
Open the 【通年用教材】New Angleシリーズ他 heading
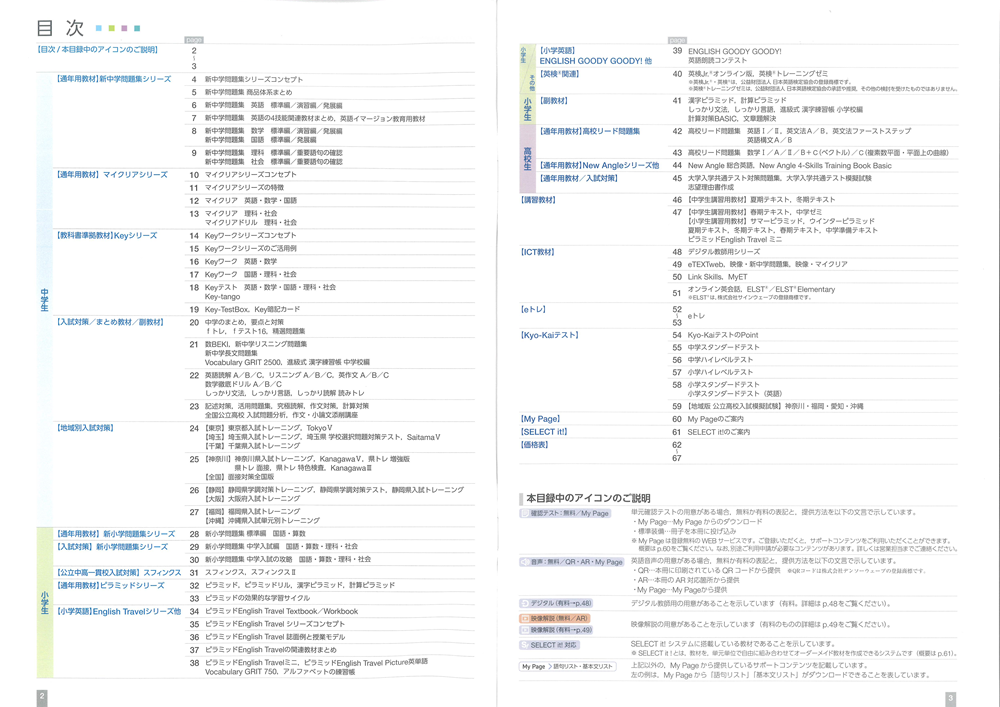pos(599,166)
